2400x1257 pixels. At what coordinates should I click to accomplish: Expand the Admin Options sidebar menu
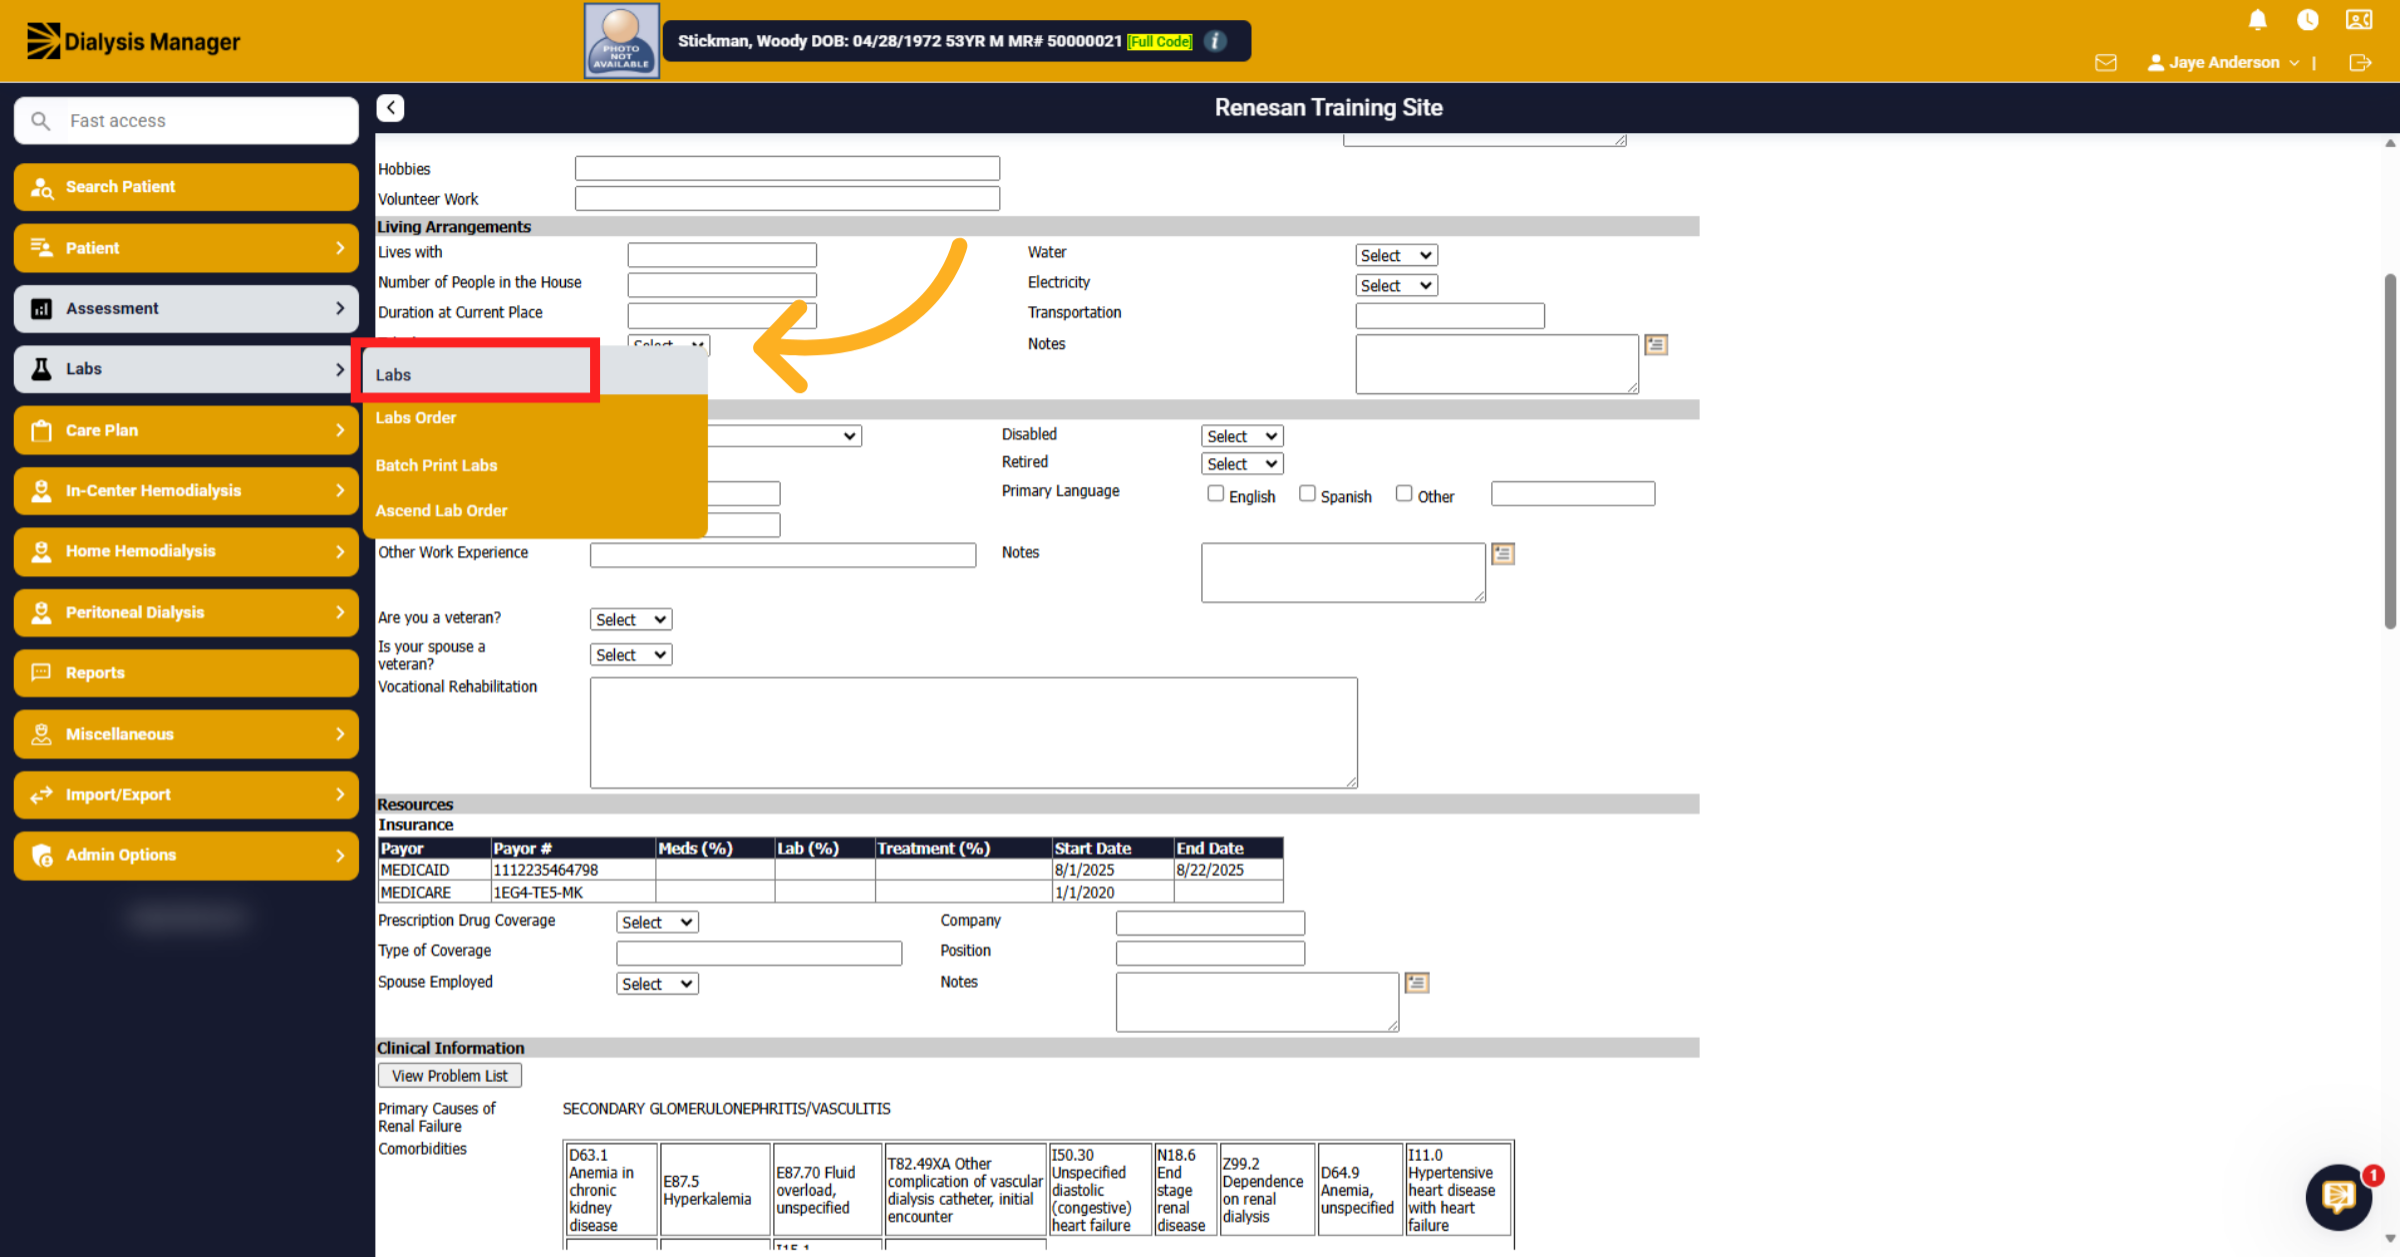click(186, 855)
